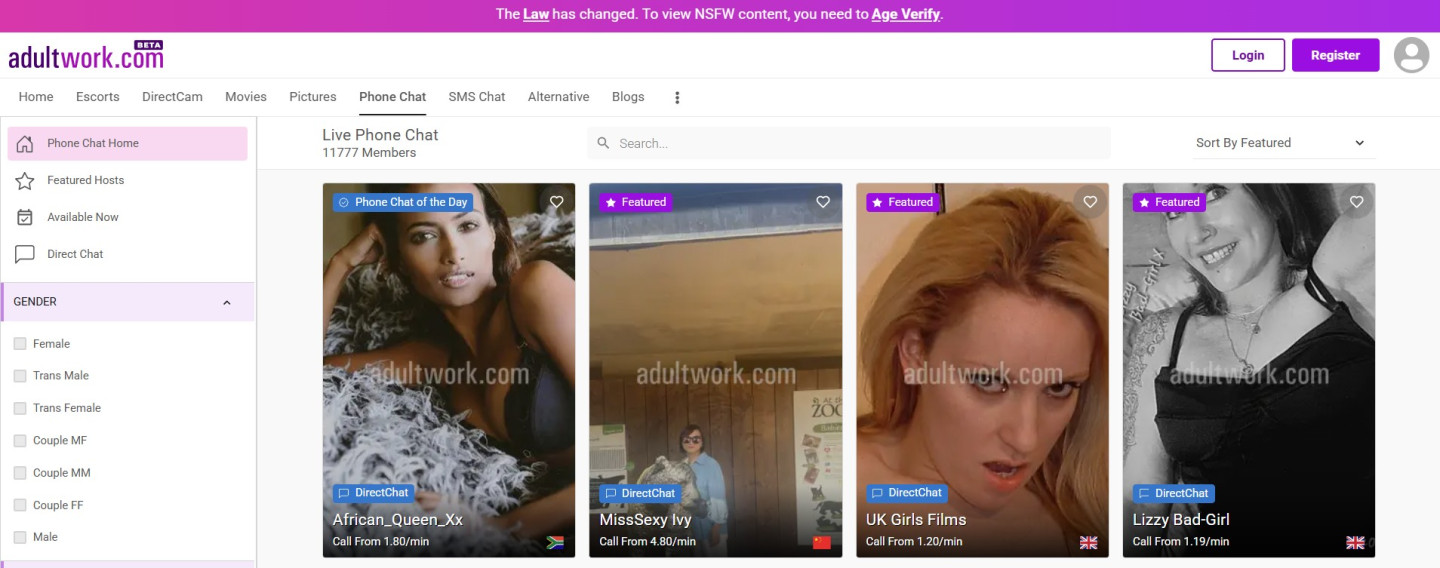
Task: Click Featured badge on UK Girls Films card
Action: pos(903,202)
